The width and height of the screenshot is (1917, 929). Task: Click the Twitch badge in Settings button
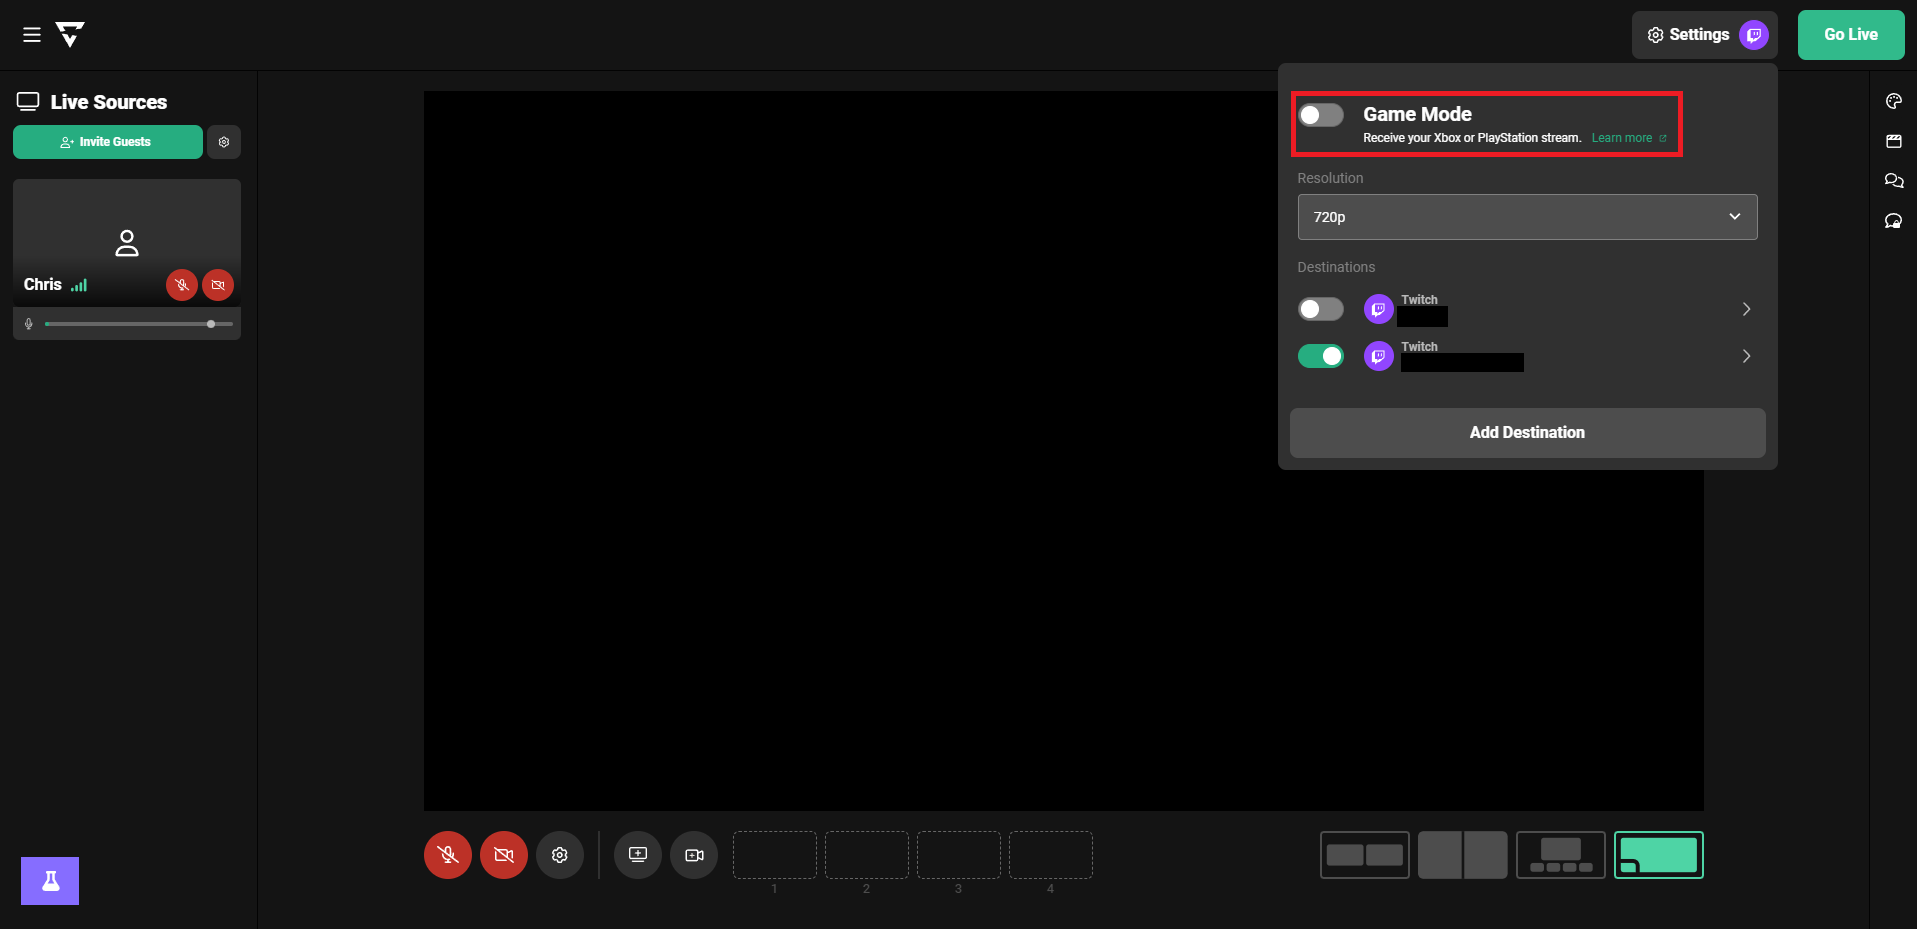pos(1754,35)
